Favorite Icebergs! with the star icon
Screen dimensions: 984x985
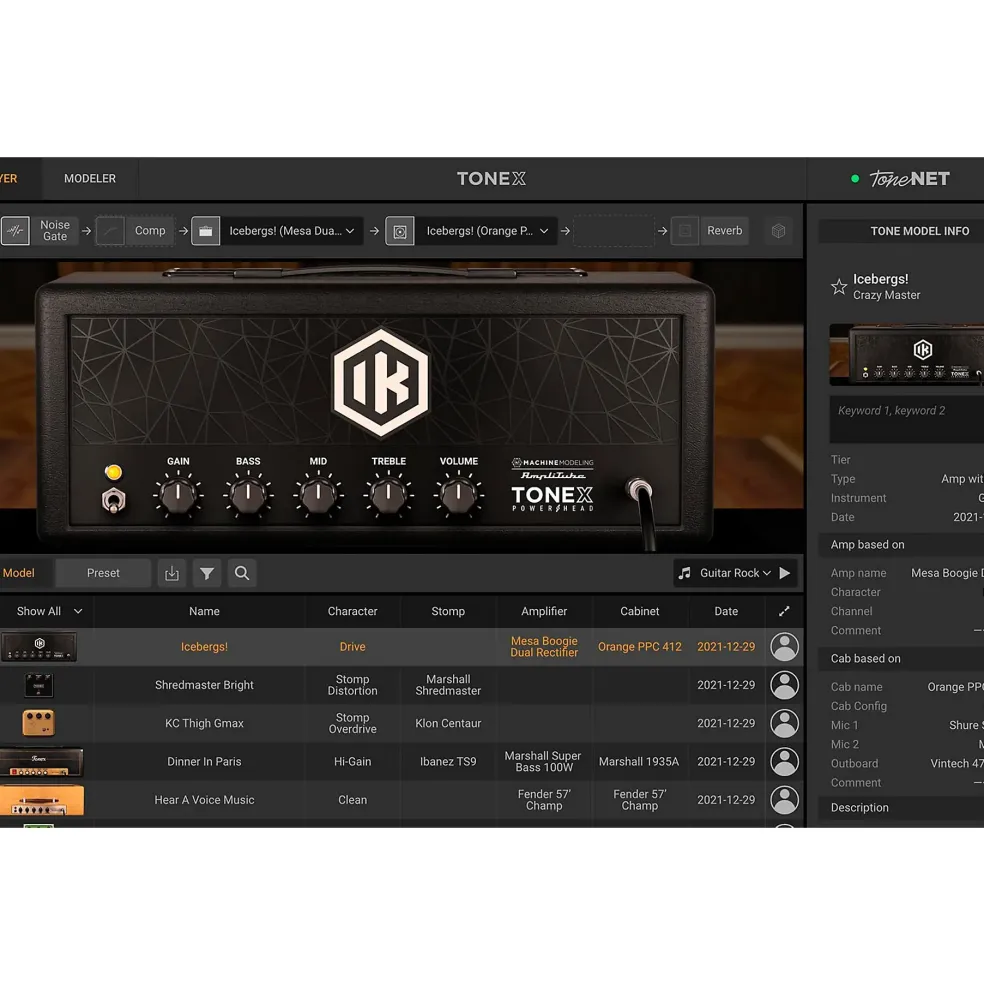(x=839, y=287)
